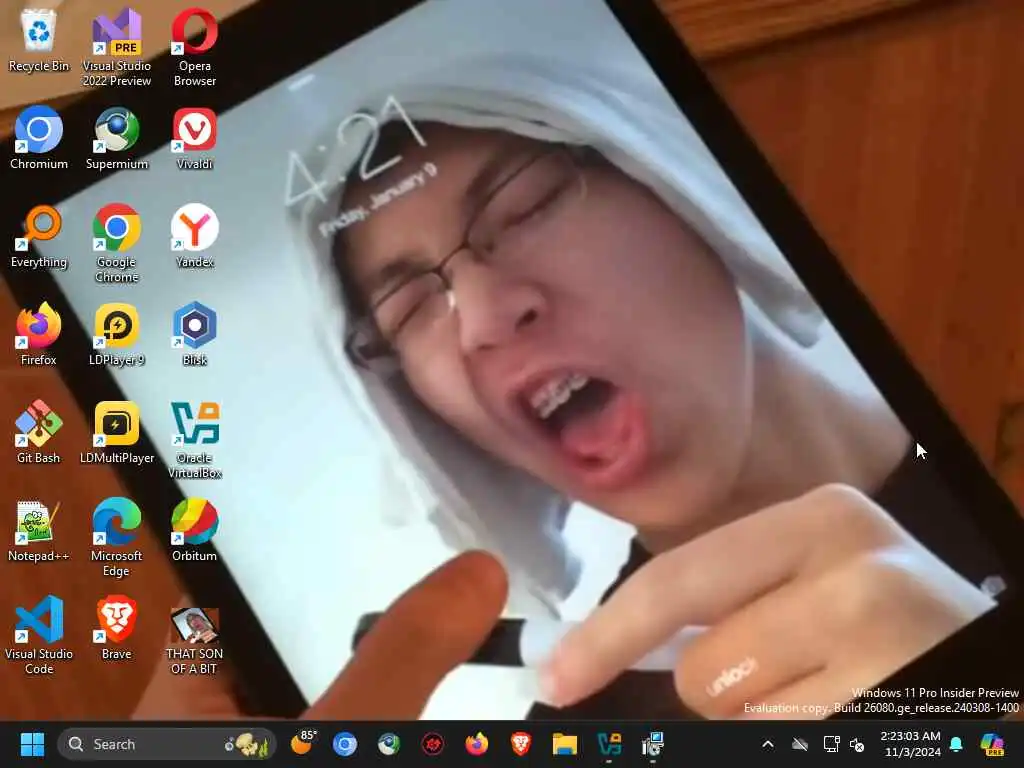Select the LDPlayer 9 shortcut

(x=117, y=334)
